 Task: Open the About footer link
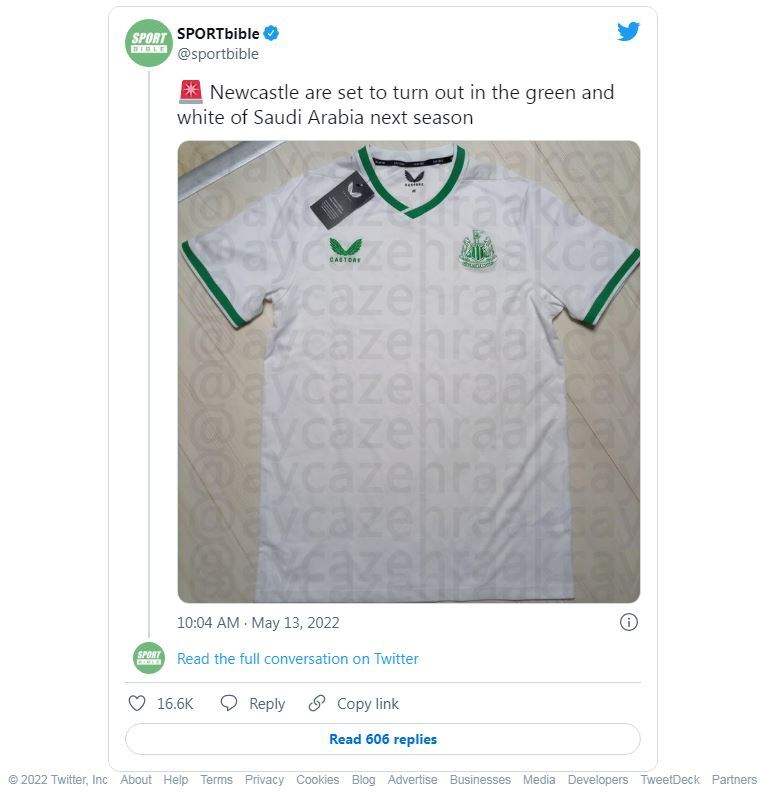tap(136, 780)
